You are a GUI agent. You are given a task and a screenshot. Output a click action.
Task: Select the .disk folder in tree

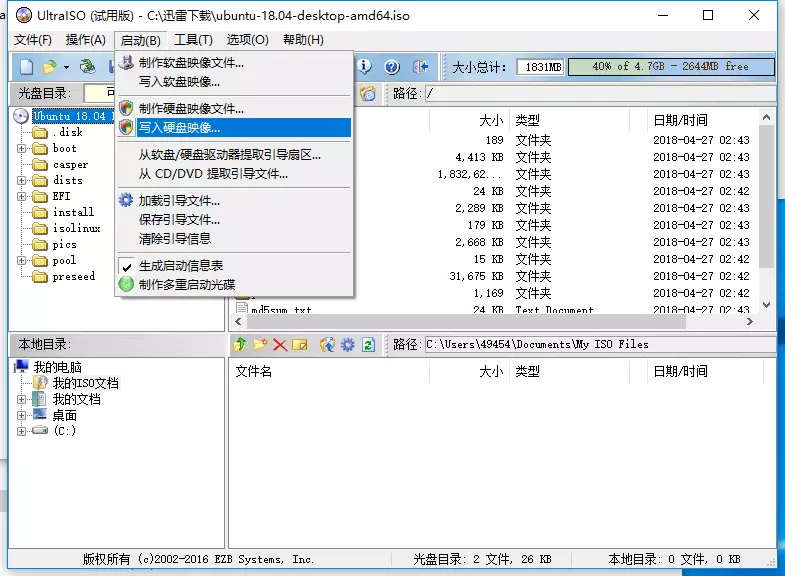[x=68, y=132]
